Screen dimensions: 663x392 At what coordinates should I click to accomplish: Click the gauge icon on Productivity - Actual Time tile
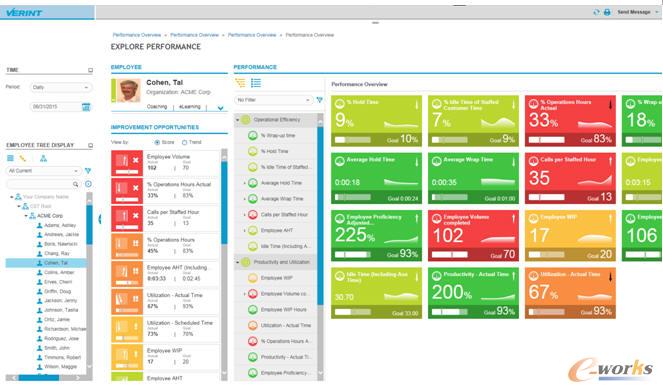click(x=437, y=276)
